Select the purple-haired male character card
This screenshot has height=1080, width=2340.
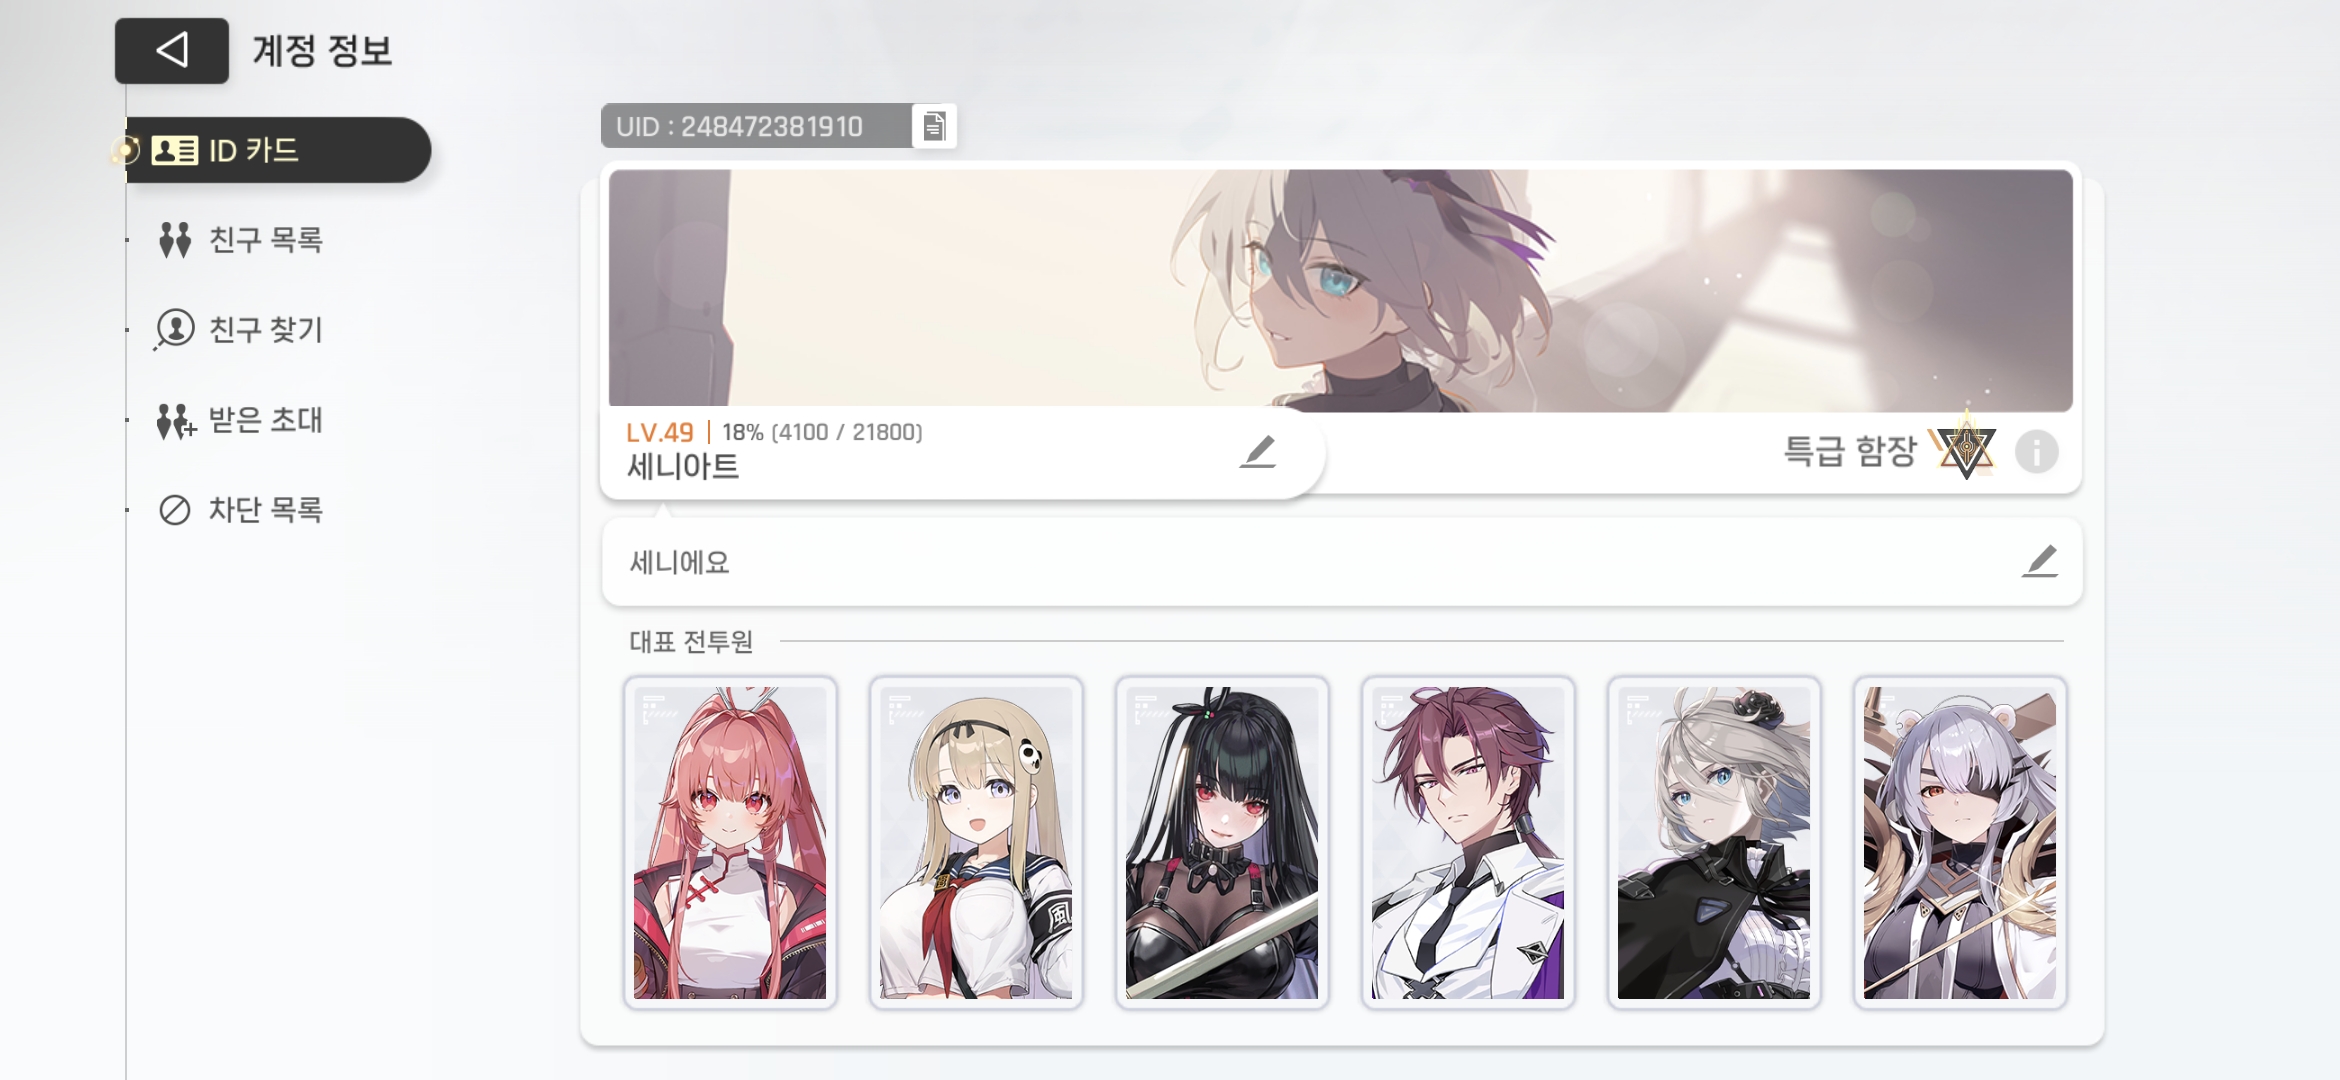tap(1468, 843)
